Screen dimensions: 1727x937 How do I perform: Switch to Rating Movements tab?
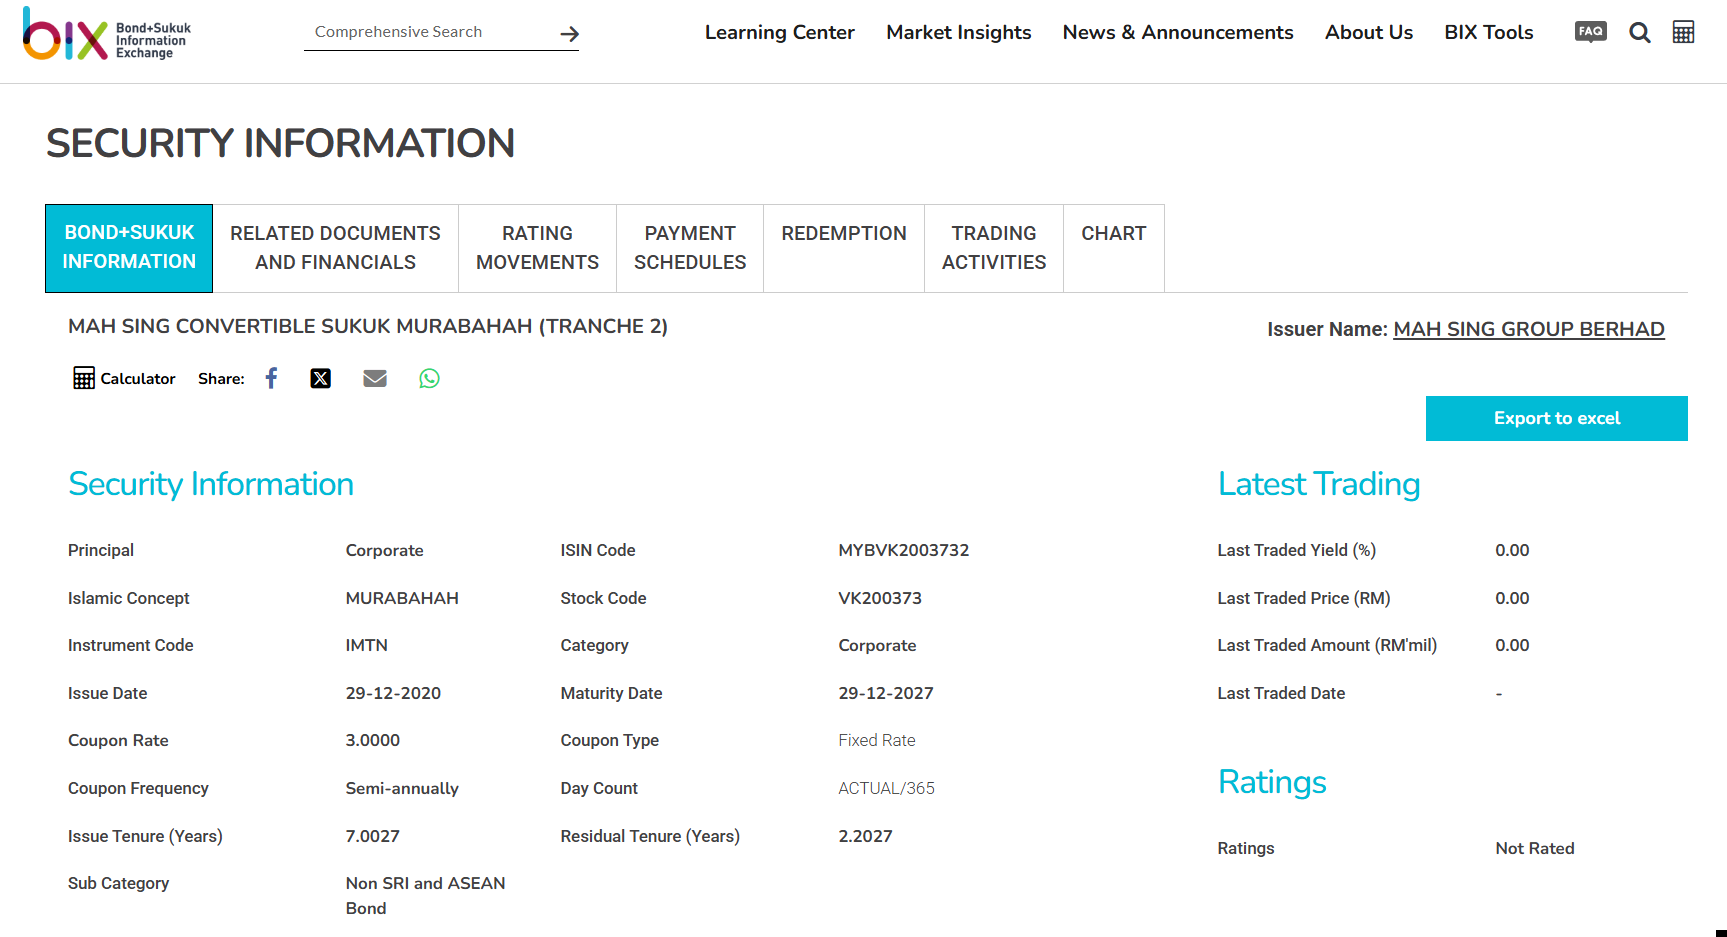pyautogui.click(x=537, y=248)
